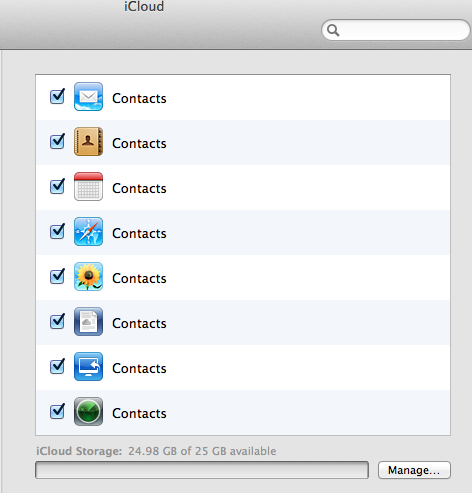Viewport: 472px width, 493px height.
Task: Toggle the checkbox beside the radar icon
Action: [x=57, y=411]
